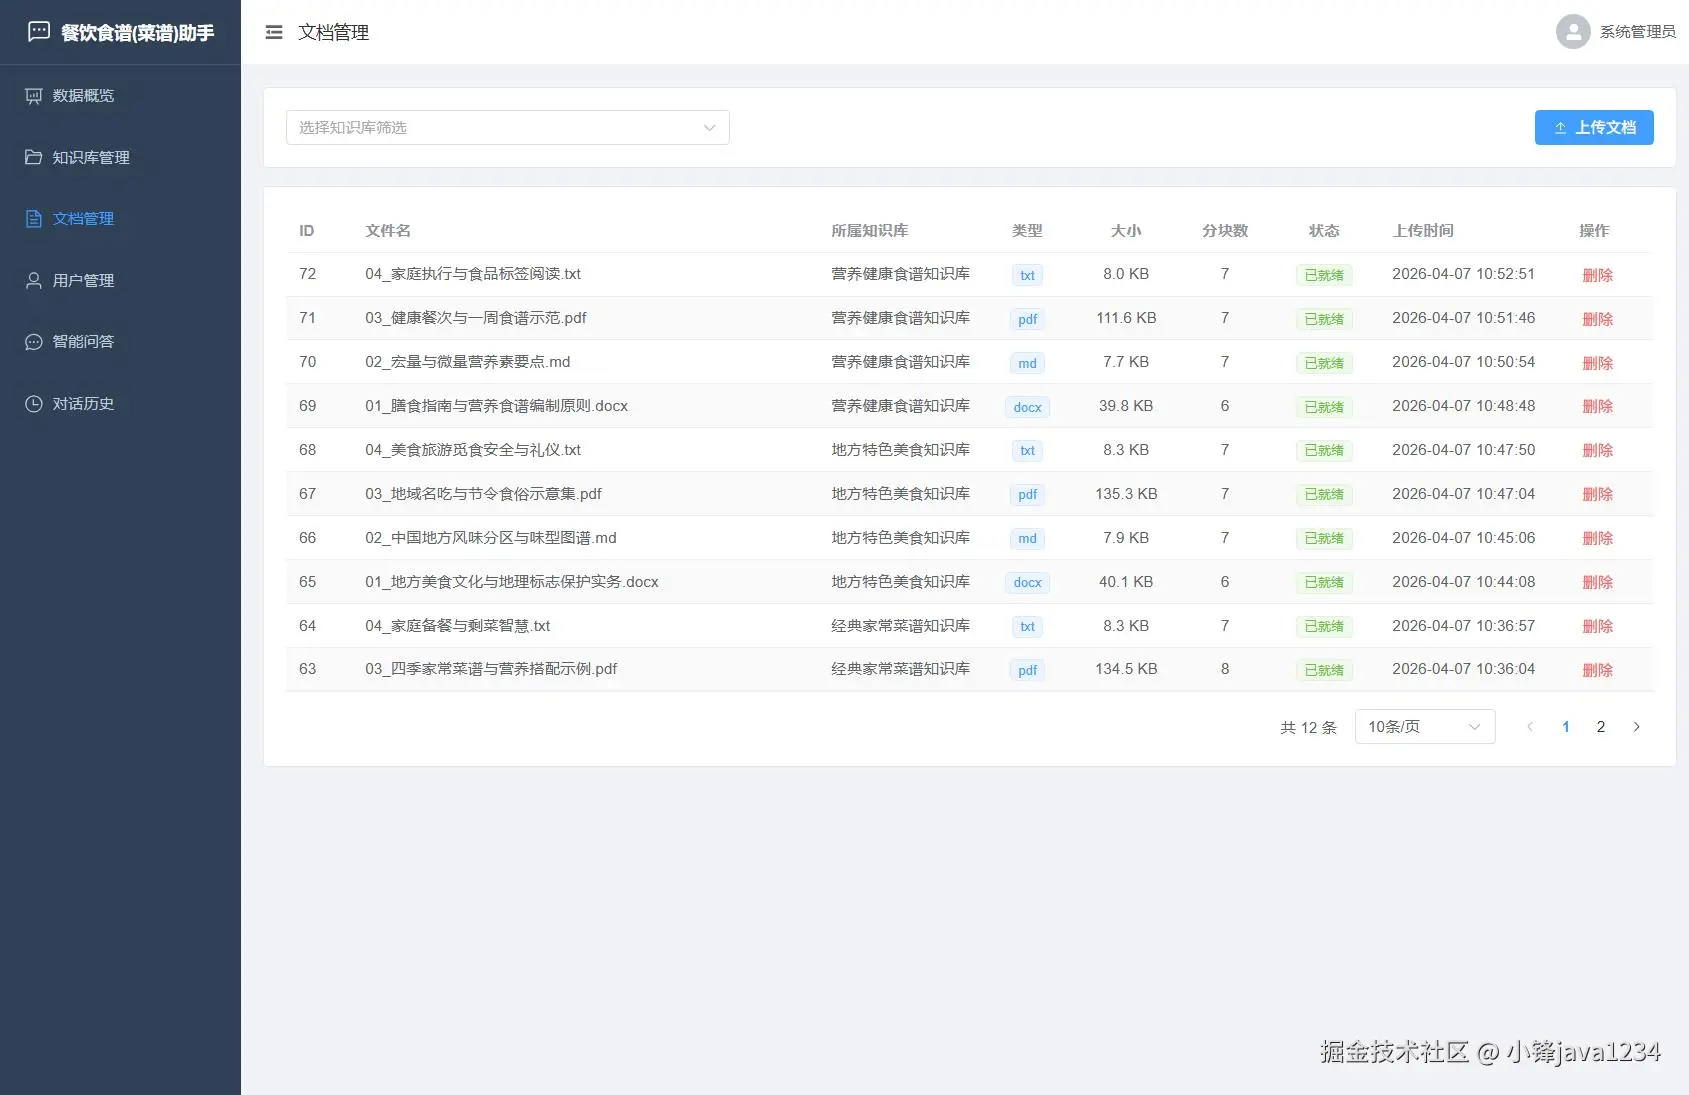Click 系统管理员 user name
This screenshot has height=1095, width=1689.
point(1638,32)
